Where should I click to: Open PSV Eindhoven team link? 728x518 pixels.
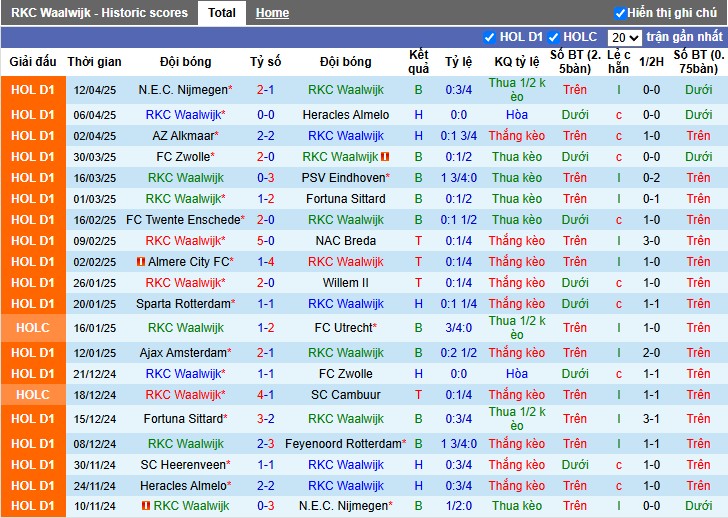tap(343, 178)
